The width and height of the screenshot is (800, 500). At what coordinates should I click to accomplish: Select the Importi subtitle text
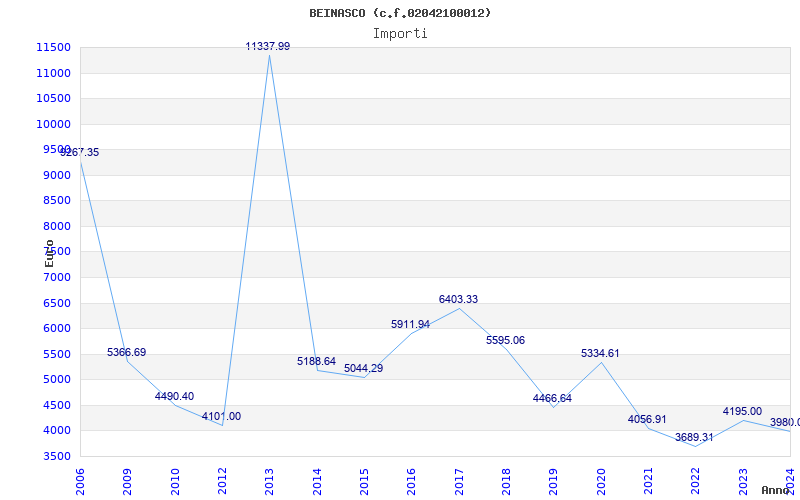400,34
